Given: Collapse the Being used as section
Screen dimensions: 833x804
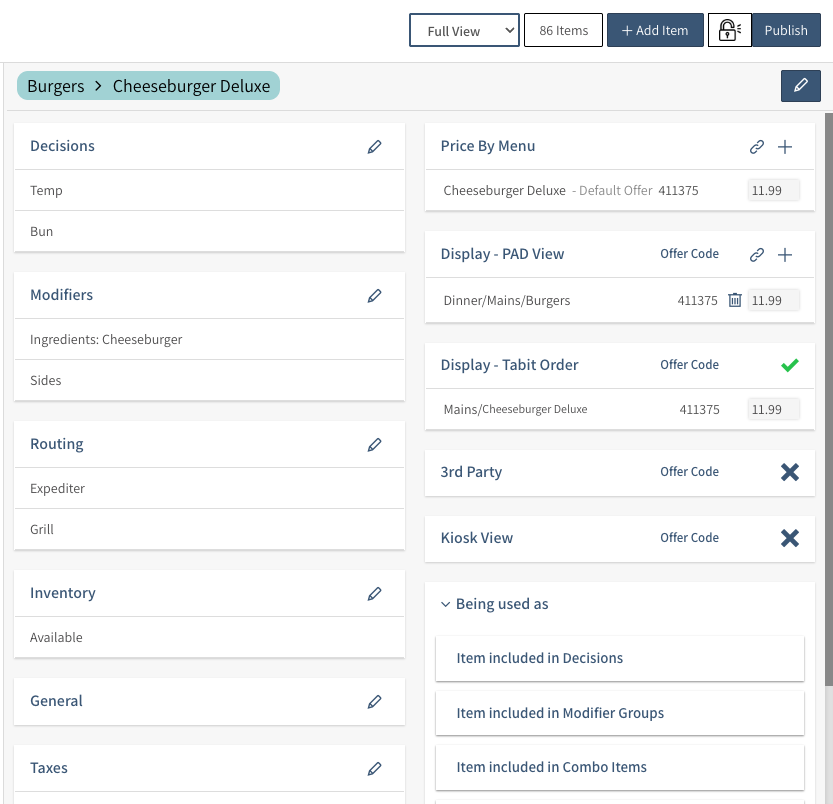Looking at the screenshot, I should click(446, 605).
